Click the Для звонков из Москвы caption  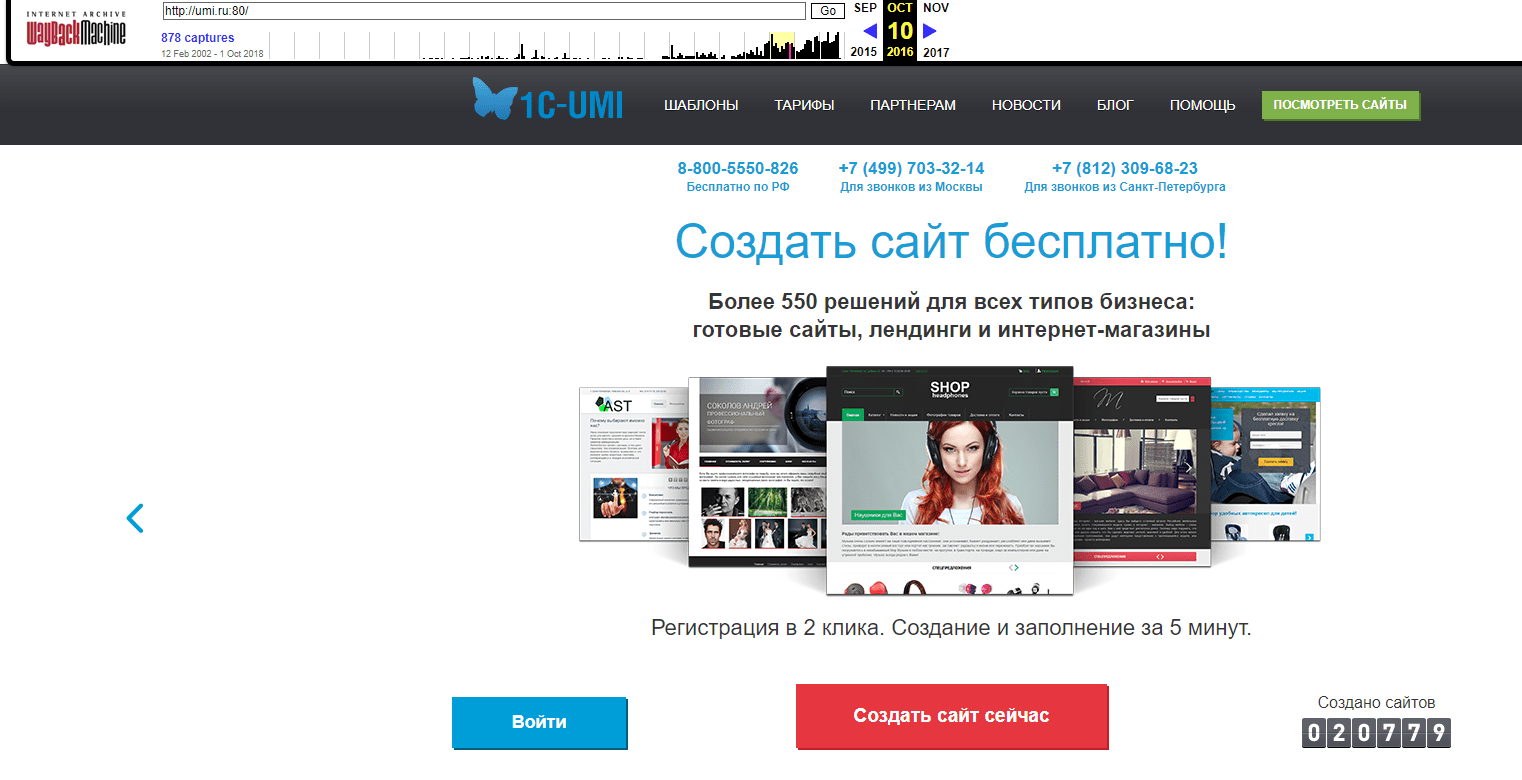click(911, 187)
